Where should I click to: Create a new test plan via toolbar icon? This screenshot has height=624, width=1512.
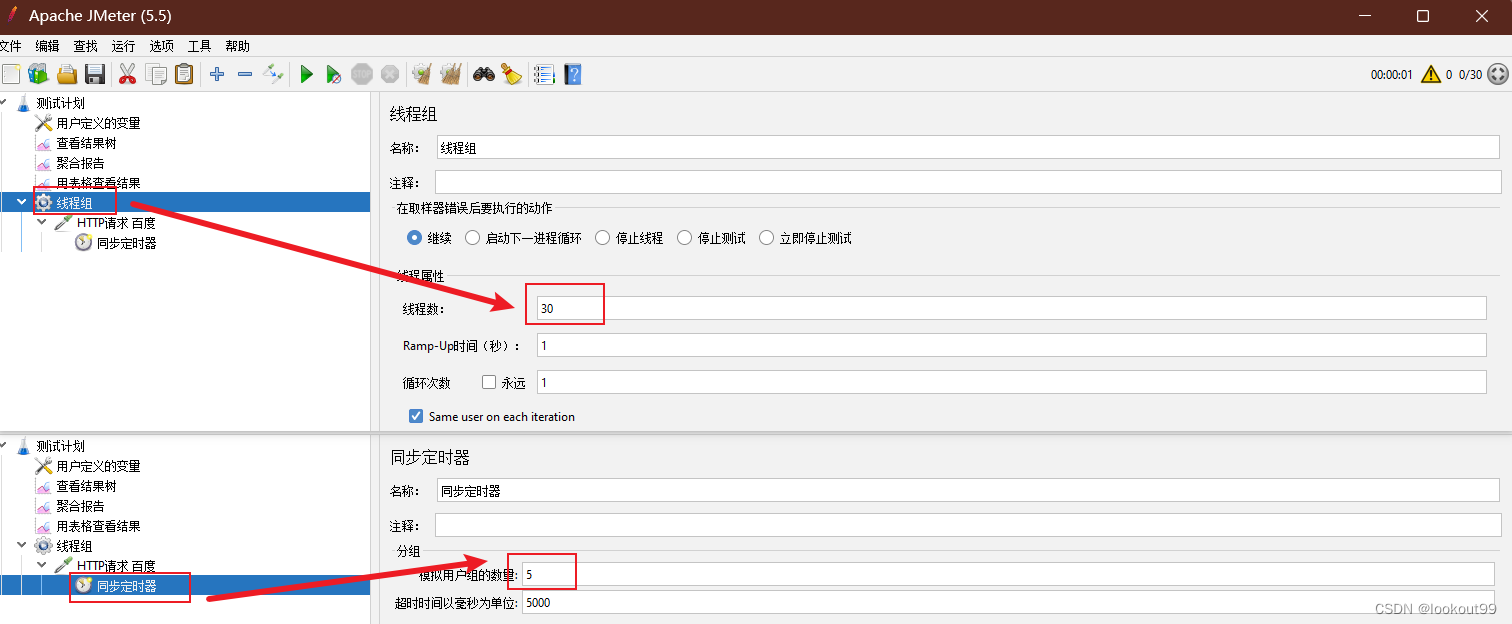(11, 74)
